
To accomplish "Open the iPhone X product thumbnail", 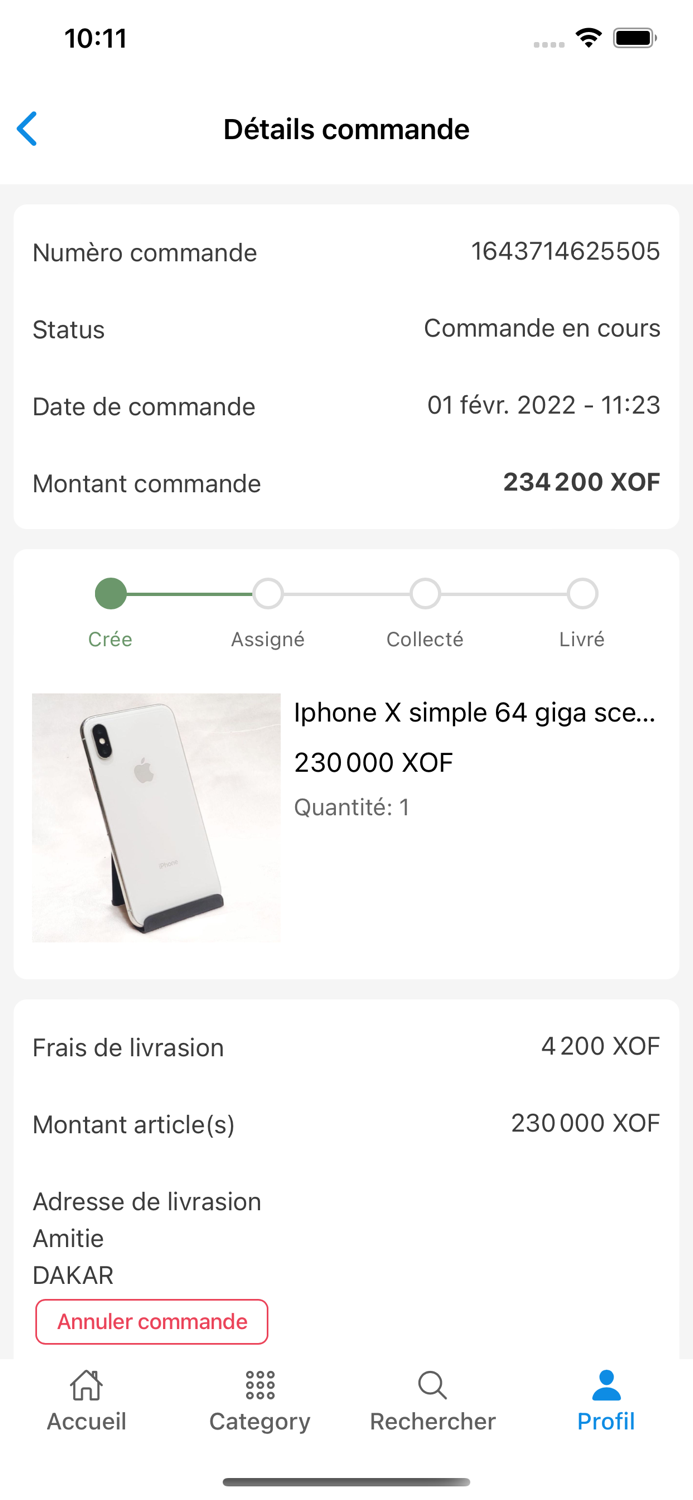I will tap(156, 817).
